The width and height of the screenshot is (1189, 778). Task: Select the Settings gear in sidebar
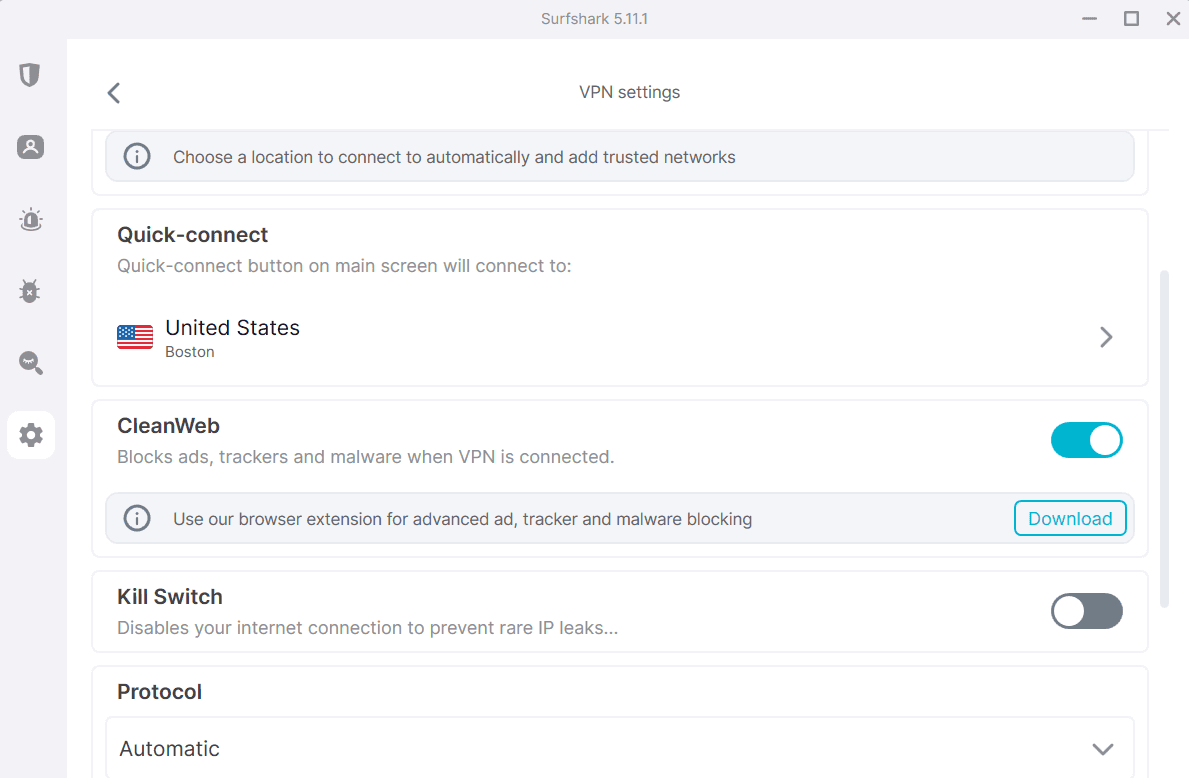pyautogui.click(x=31, y=435)
